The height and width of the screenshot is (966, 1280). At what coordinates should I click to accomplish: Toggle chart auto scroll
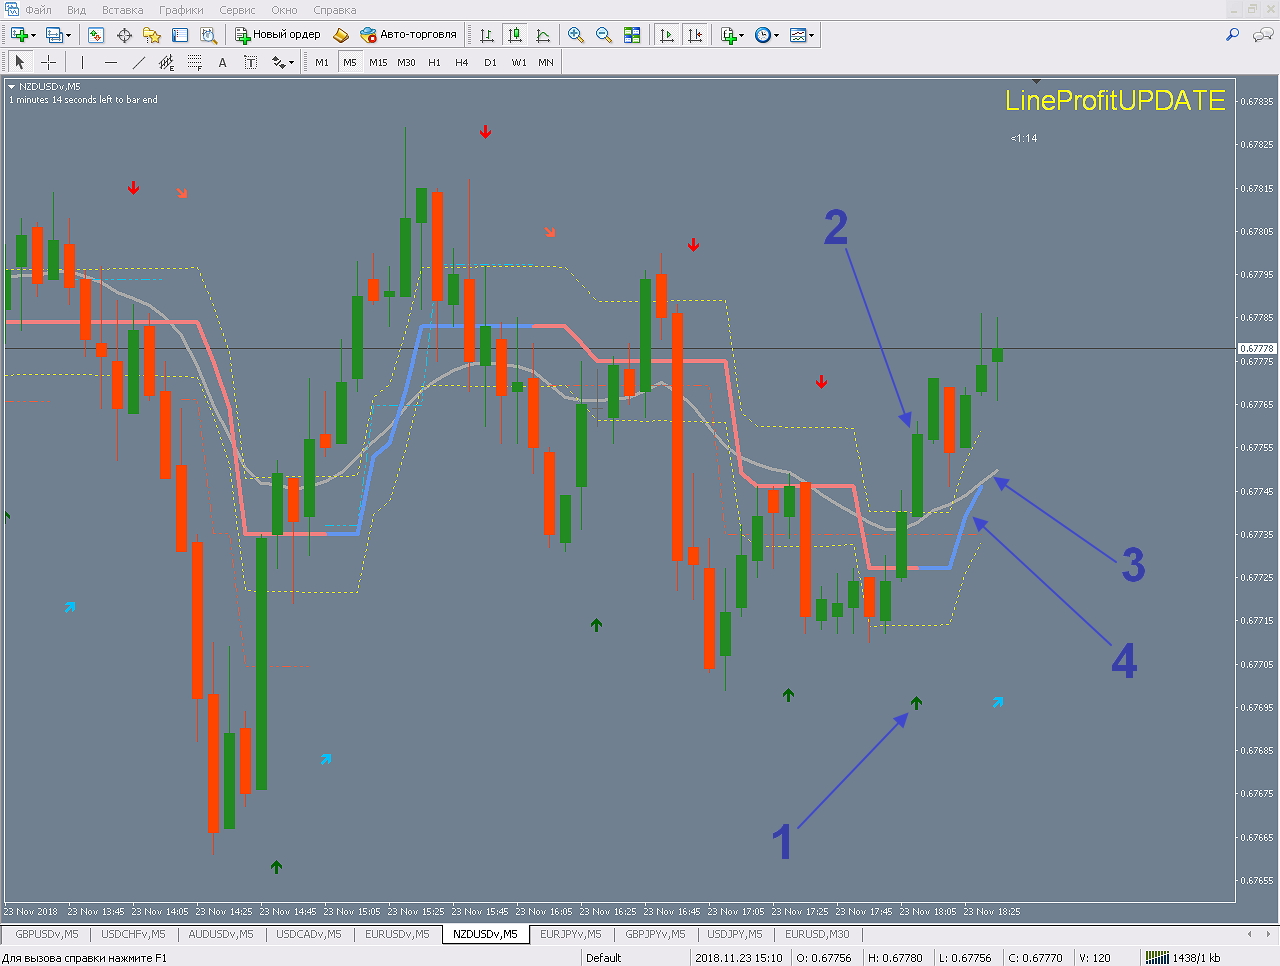pos(667,35)
